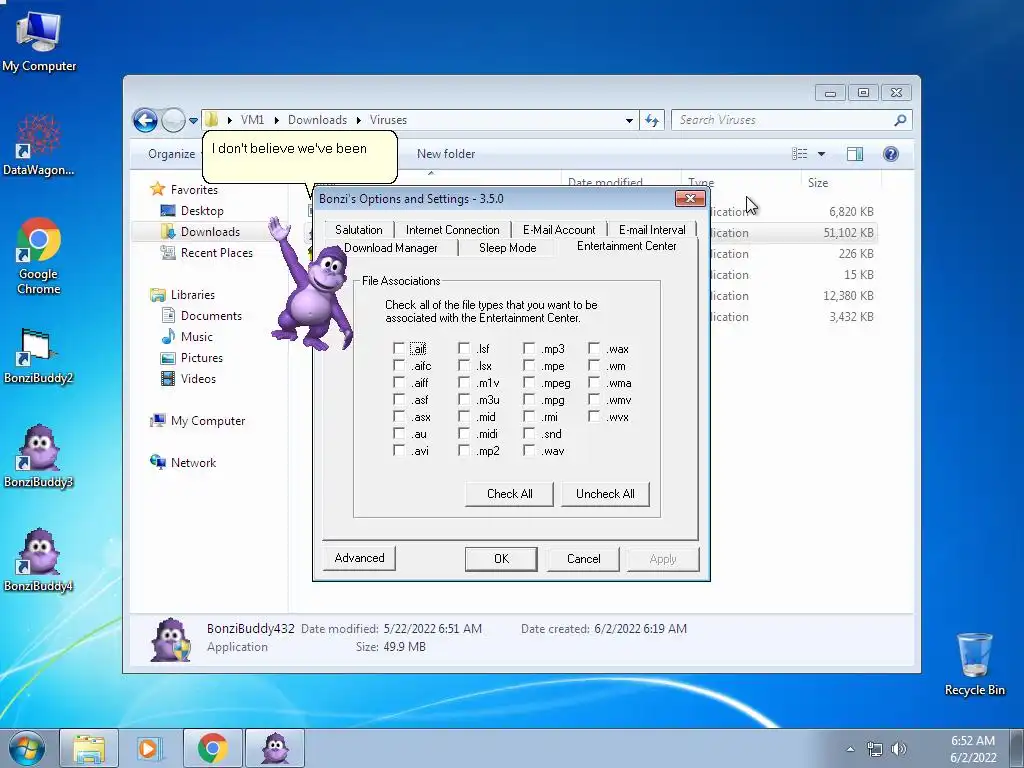Enable the .avi file association
Image resolution: width=1024 pixels, height=768 pixels.
[x=399, y=450]
